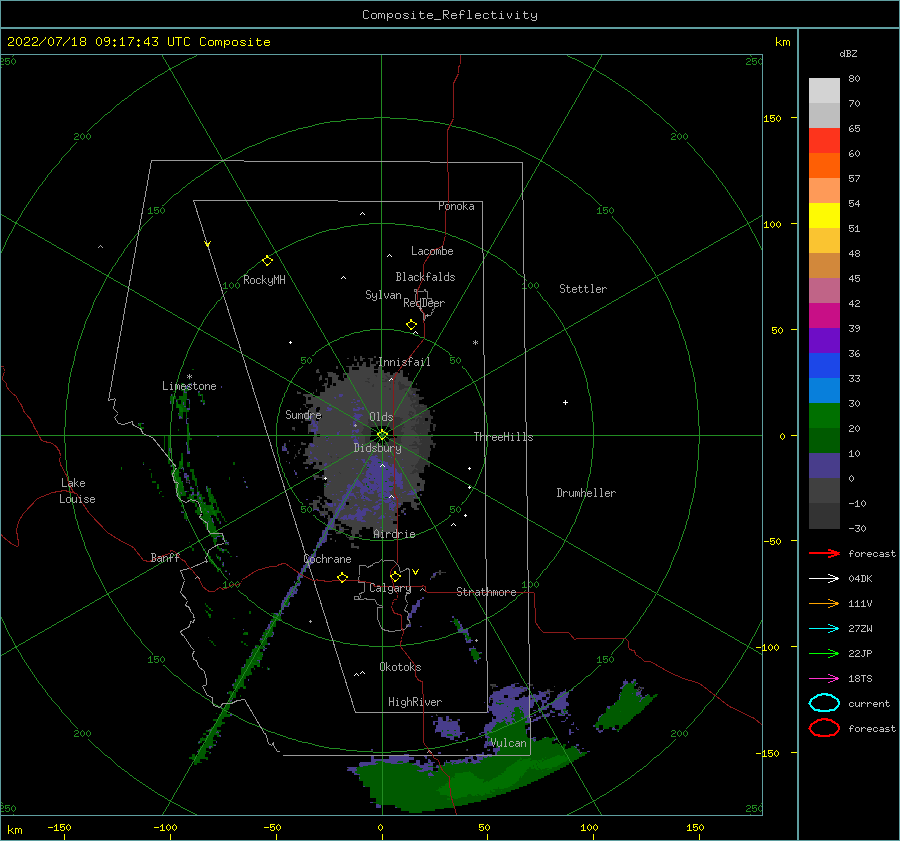Screen dimensions: 900x841
Task: Click the Okotoks city label
Action: (x=400, y=667)
